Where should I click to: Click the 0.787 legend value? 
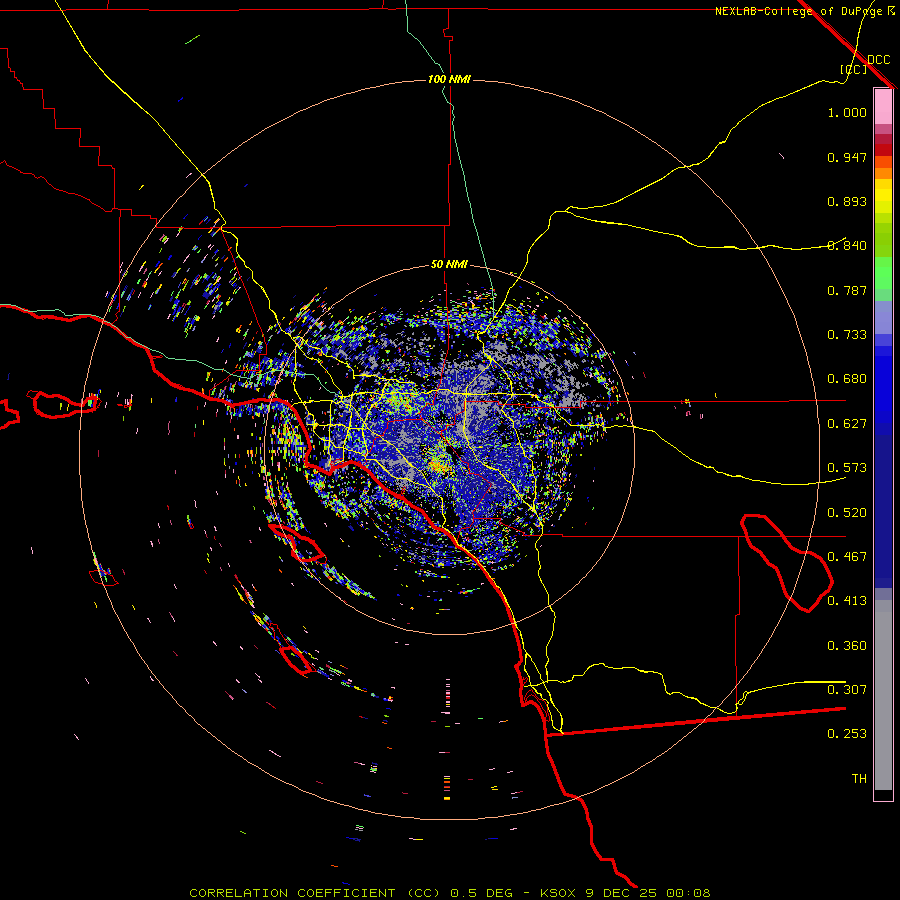click(847, 290)
